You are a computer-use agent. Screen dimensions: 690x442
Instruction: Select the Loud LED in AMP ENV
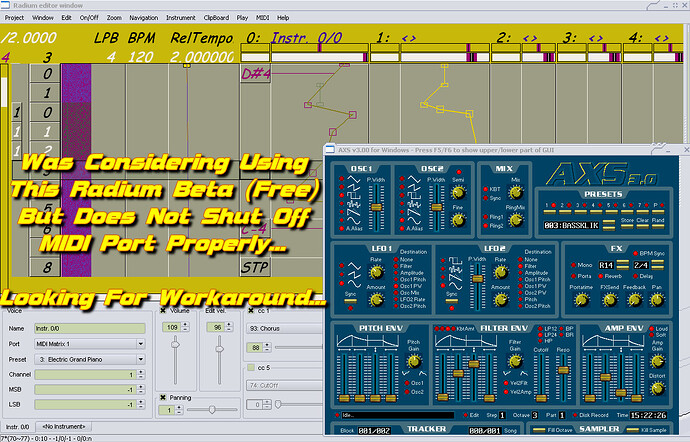coord(653,328)
